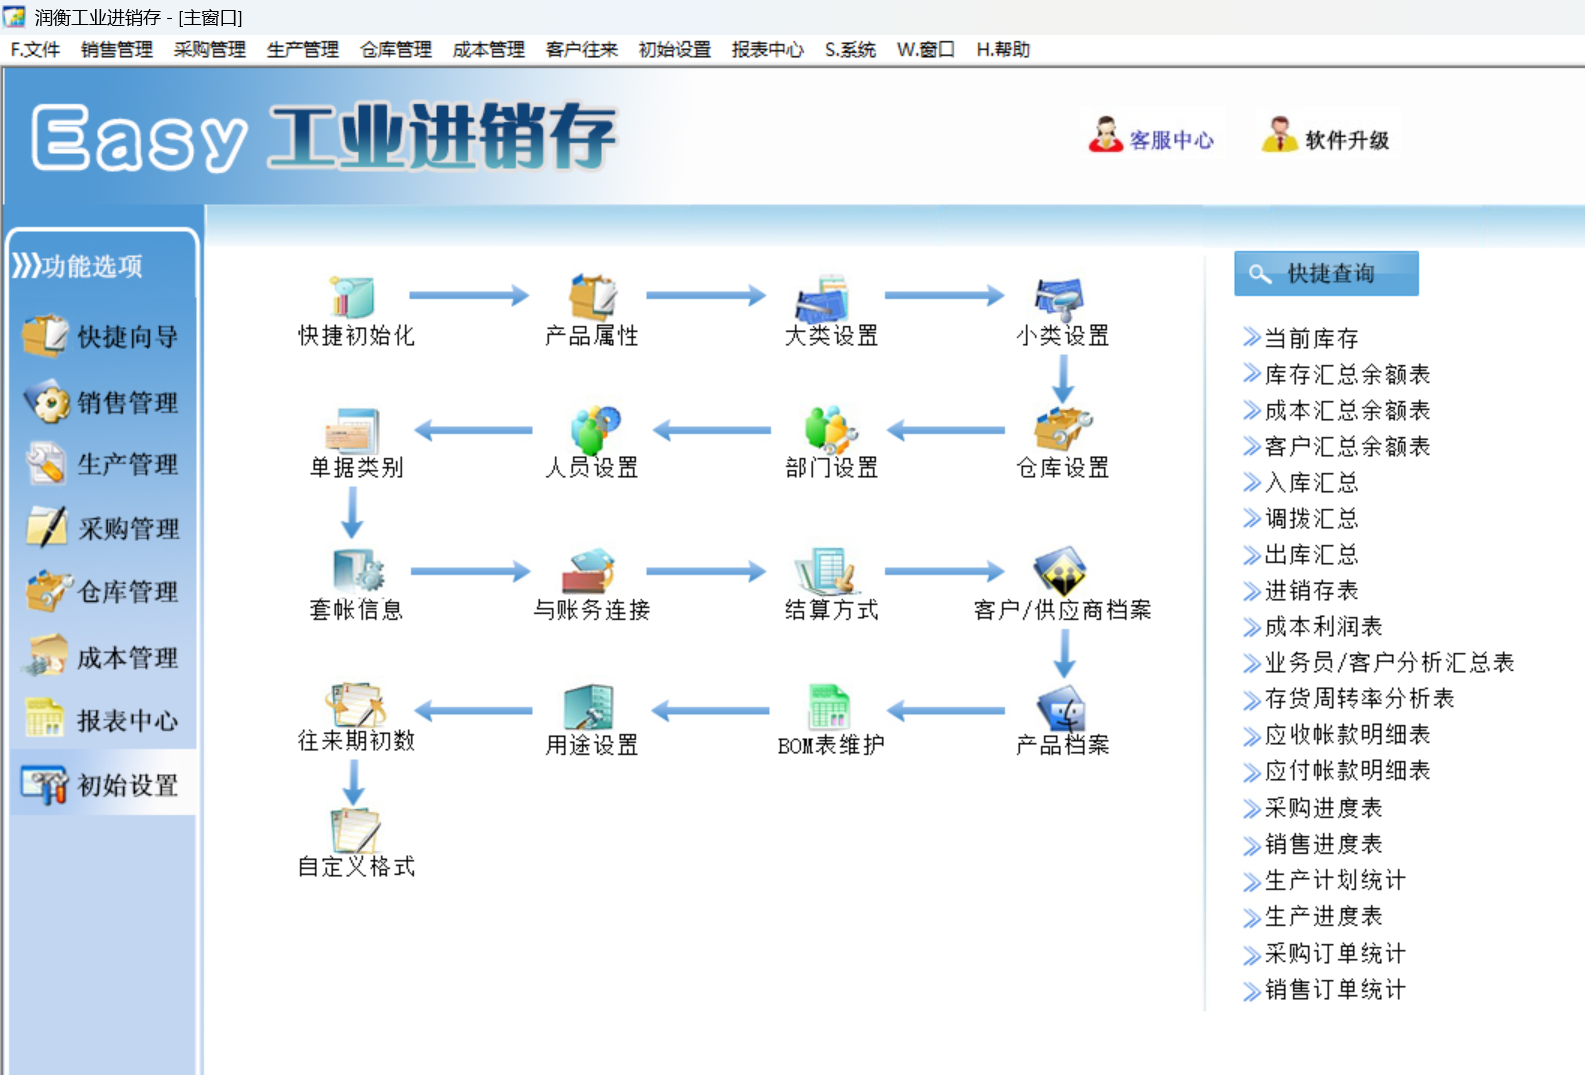Open the 结算方式 icon
This screenshot has width=1585, height=1075.
[827, 570]
